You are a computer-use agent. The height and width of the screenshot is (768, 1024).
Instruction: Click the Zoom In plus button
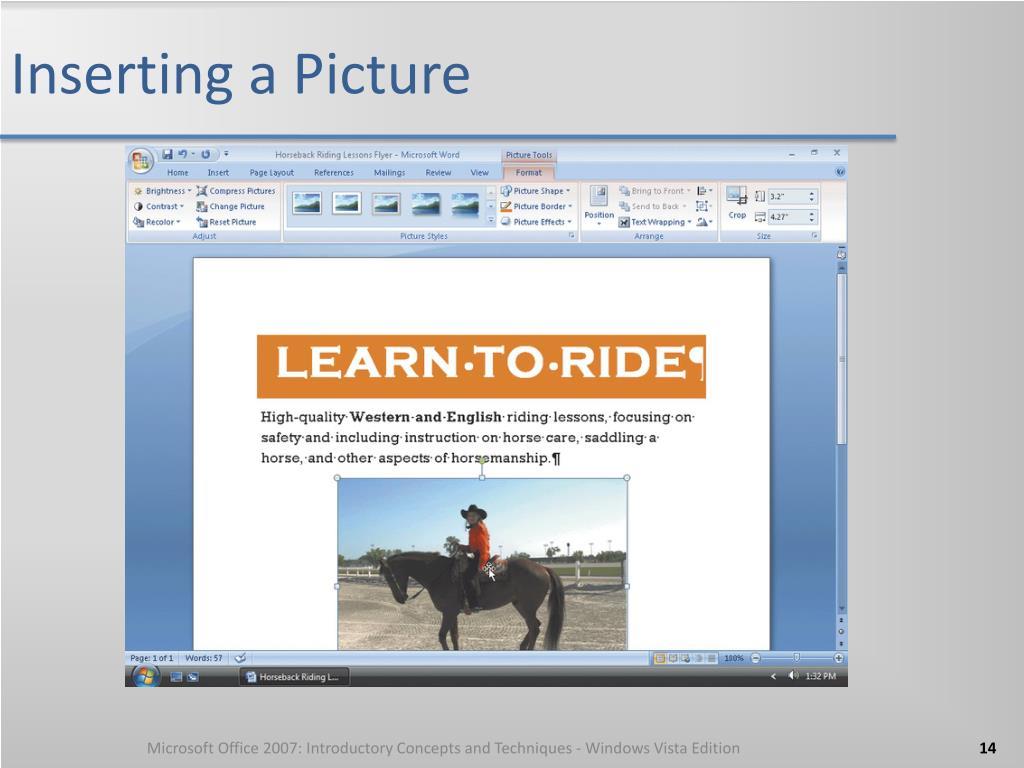(x=839, y=658)
